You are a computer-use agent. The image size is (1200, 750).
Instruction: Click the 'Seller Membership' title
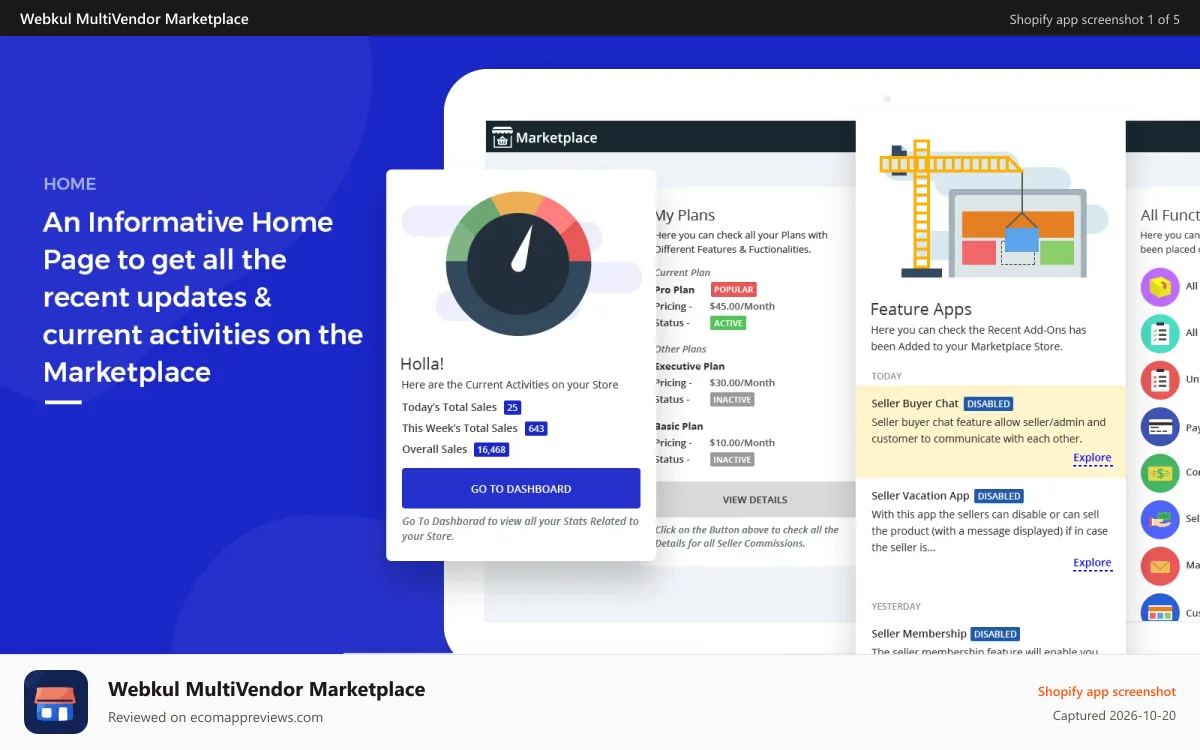(919, 633)
